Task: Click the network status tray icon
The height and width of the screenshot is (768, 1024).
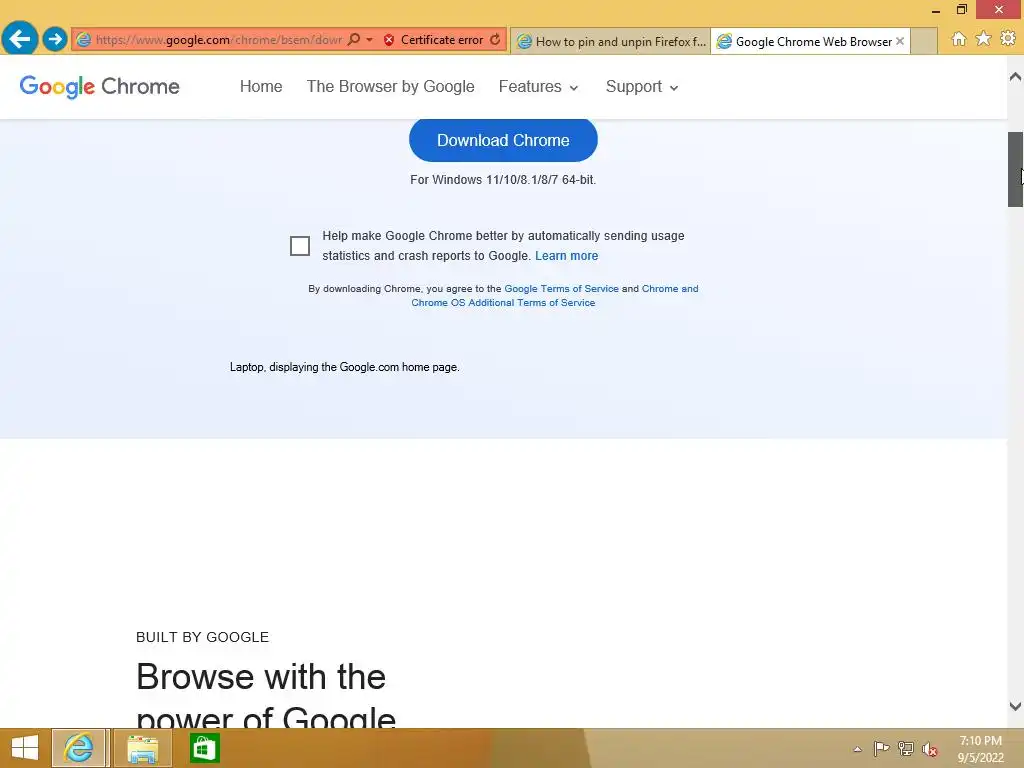Action: point(906,748)
